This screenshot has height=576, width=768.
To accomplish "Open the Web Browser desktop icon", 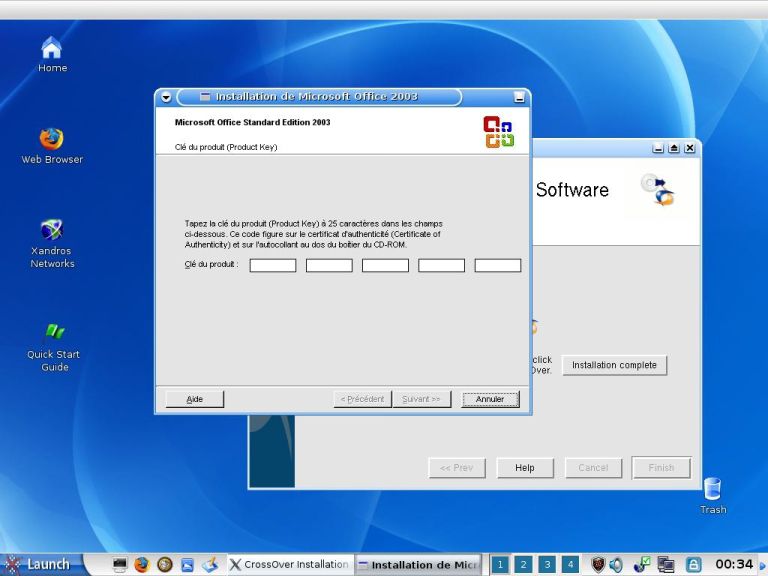I will (x=52, y=145).
